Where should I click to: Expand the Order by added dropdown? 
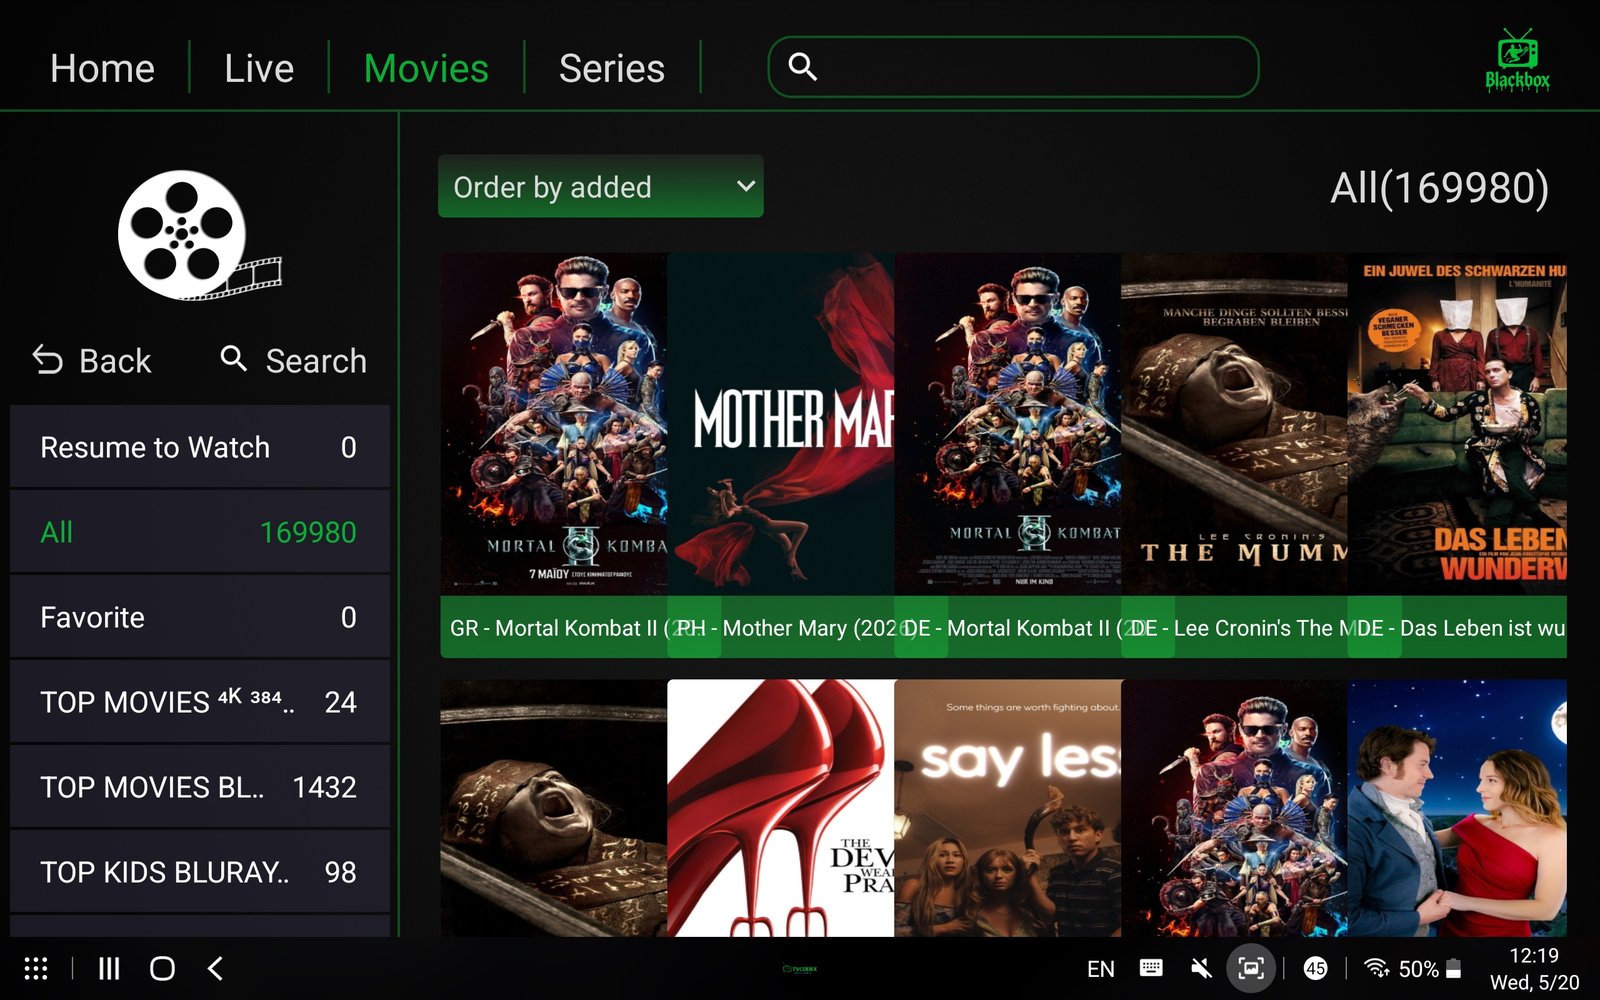601,186
